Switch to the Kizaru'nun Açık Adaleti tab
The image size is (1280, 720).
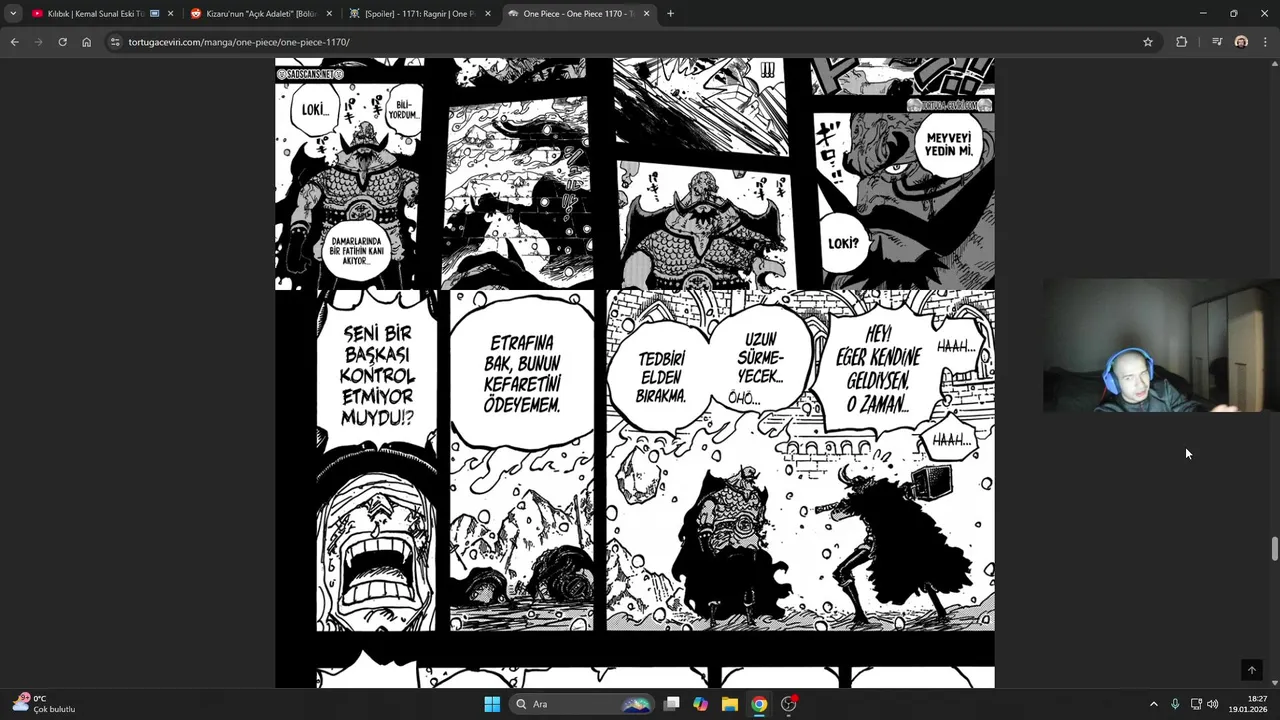pyautogui.click(x=261, y=13)
